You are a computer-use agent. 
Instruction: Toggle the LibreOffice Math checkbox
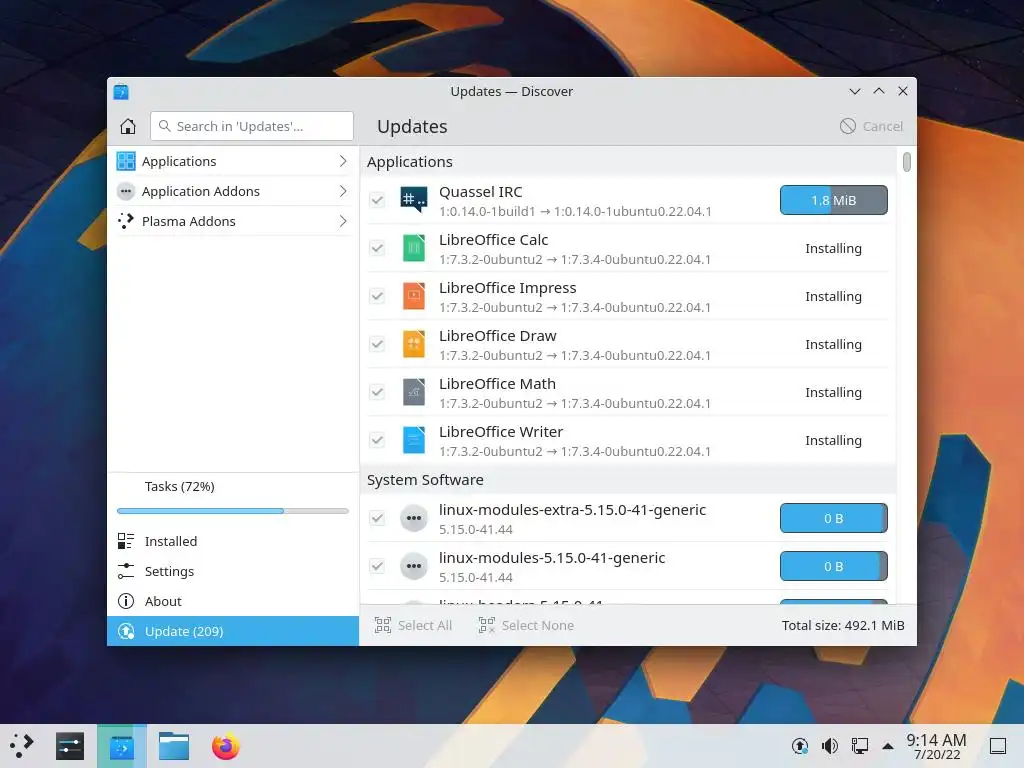(x=377, y=392)
